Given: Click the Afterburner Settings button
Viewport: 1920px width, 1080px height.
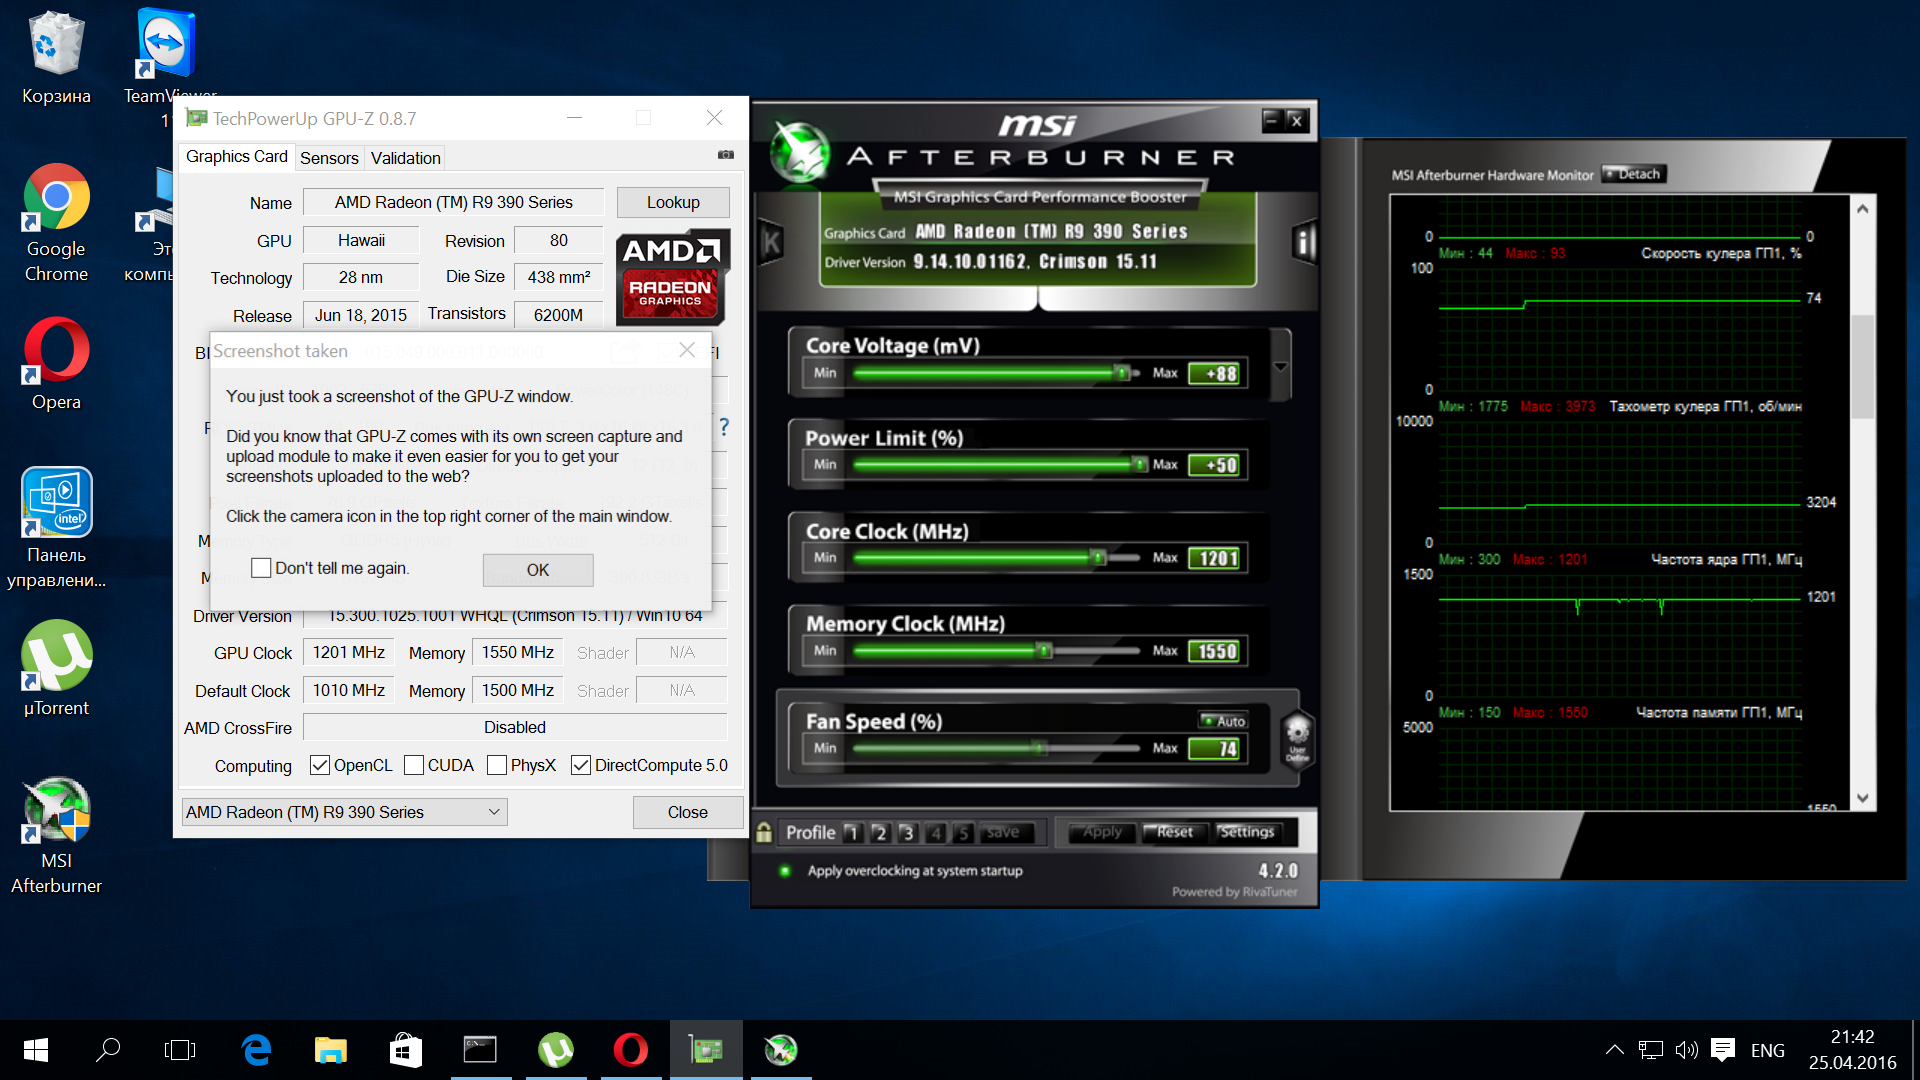Looking at the screenshot, I should click(1246, 832).
